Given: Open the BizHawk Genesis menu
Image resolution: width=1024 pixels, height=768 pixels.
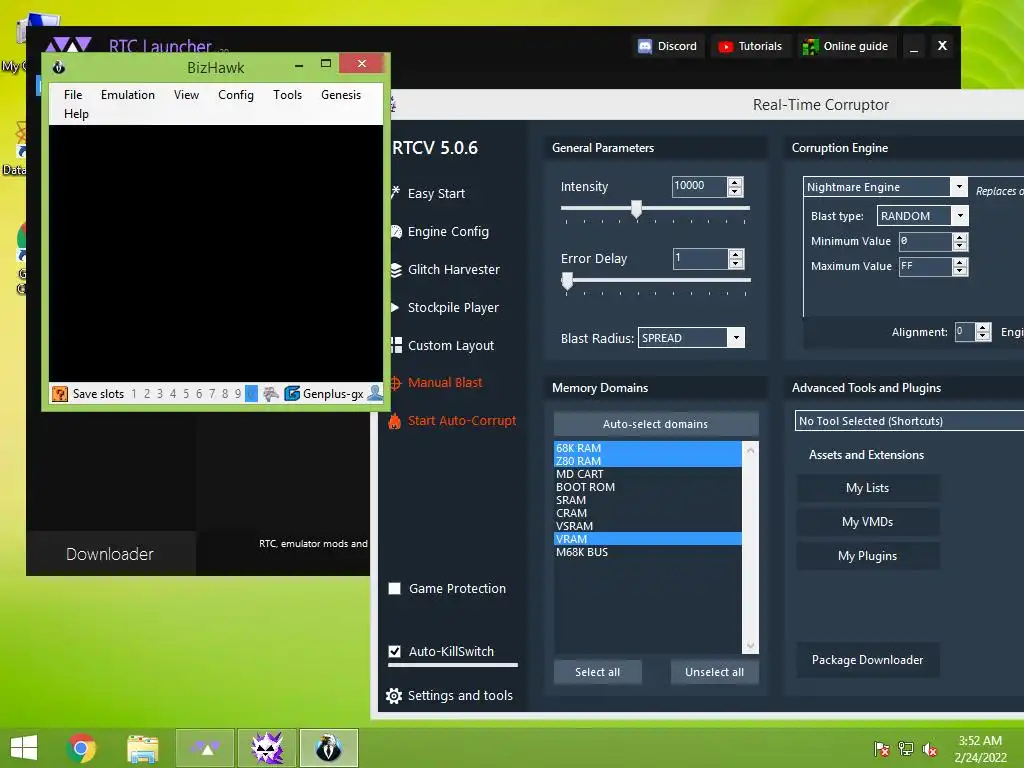Looking at the screenshot, I should (x=341, y=95).
